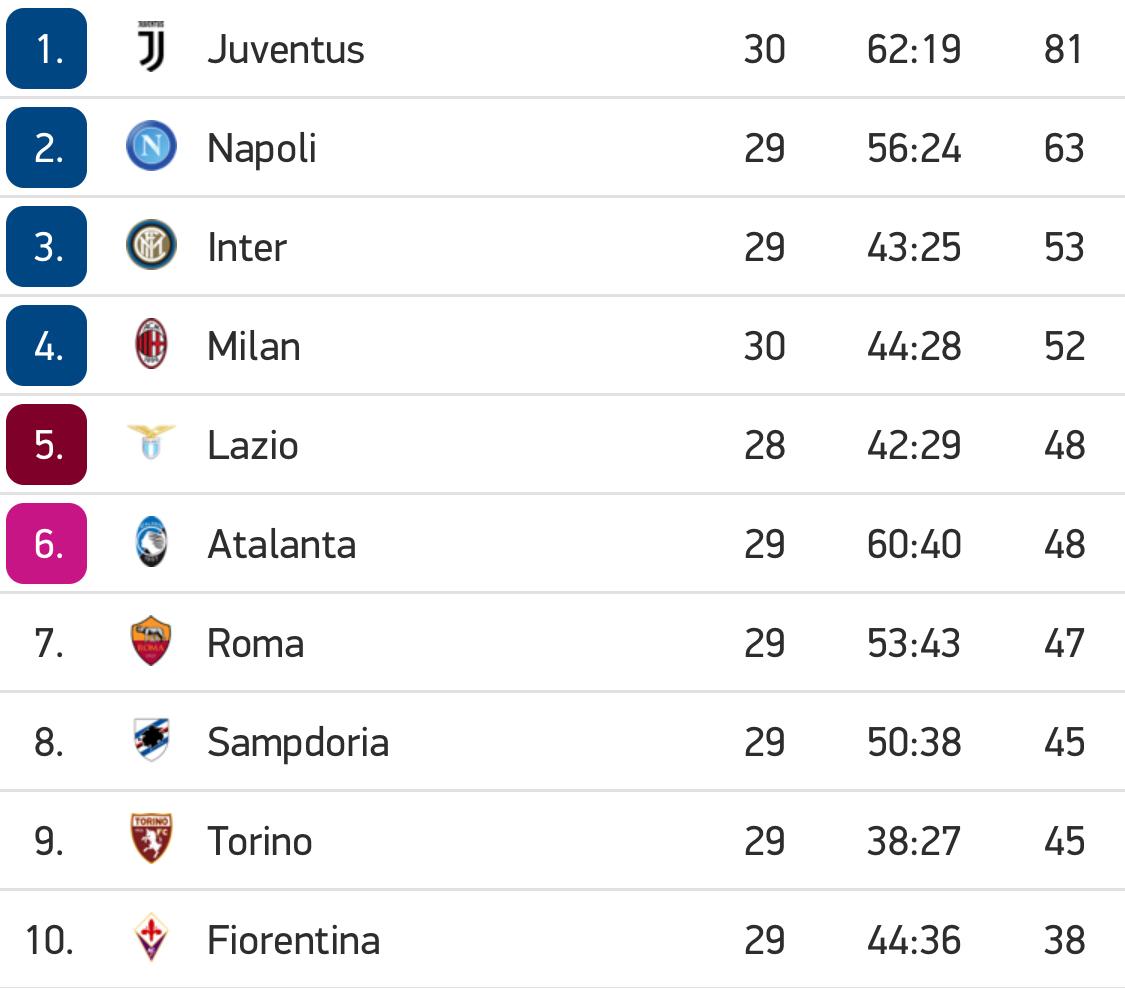This screenshot has width=1125, height=988.
Task: Click the blue position 1 badge
Action: tap(47, 49)
